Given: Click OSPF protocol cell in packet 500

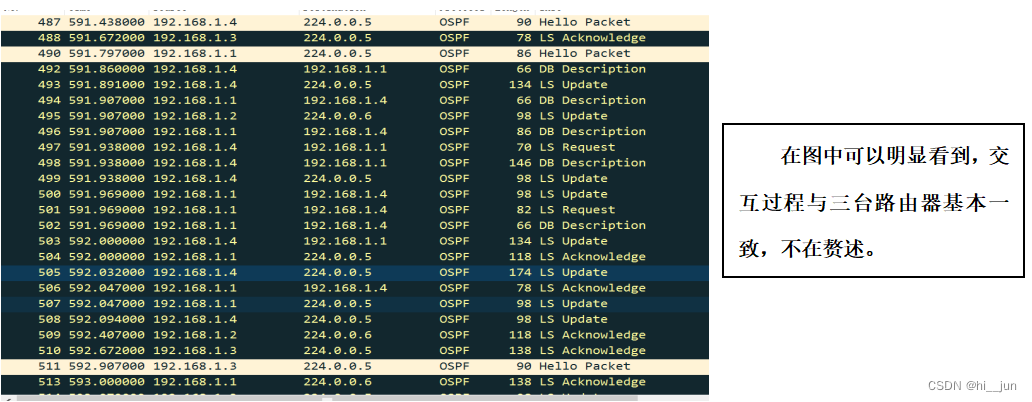Looking at the screenshot, I should click(x=454, y=195).
